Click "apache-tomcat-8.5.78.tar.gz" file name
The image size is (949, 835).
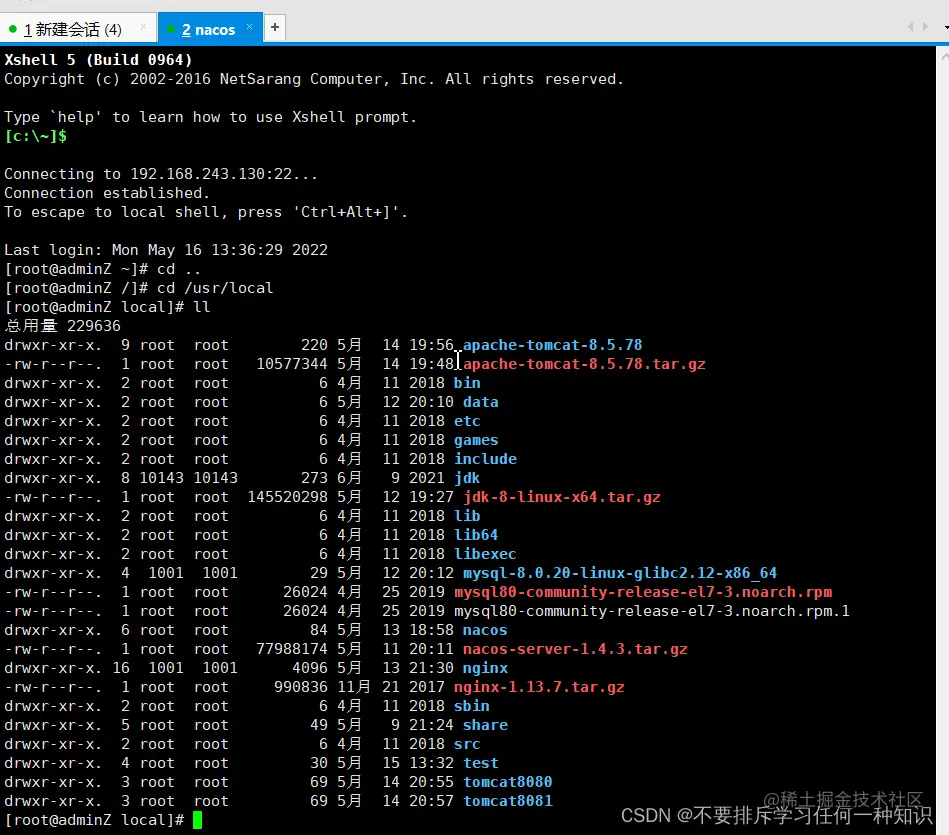[584, 364]
